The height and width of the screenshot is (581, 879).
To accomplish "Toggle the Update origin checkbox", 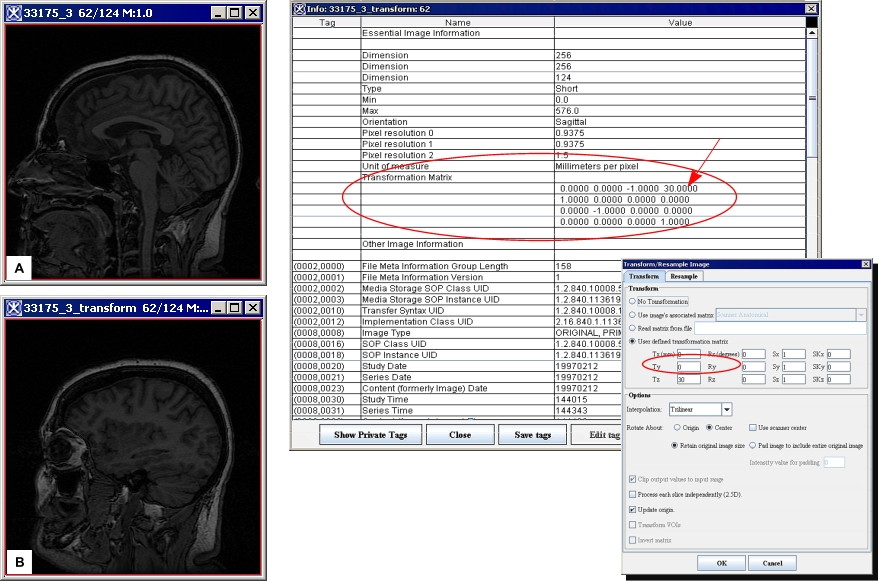I will pyautogui.click(x=632, y=510).
